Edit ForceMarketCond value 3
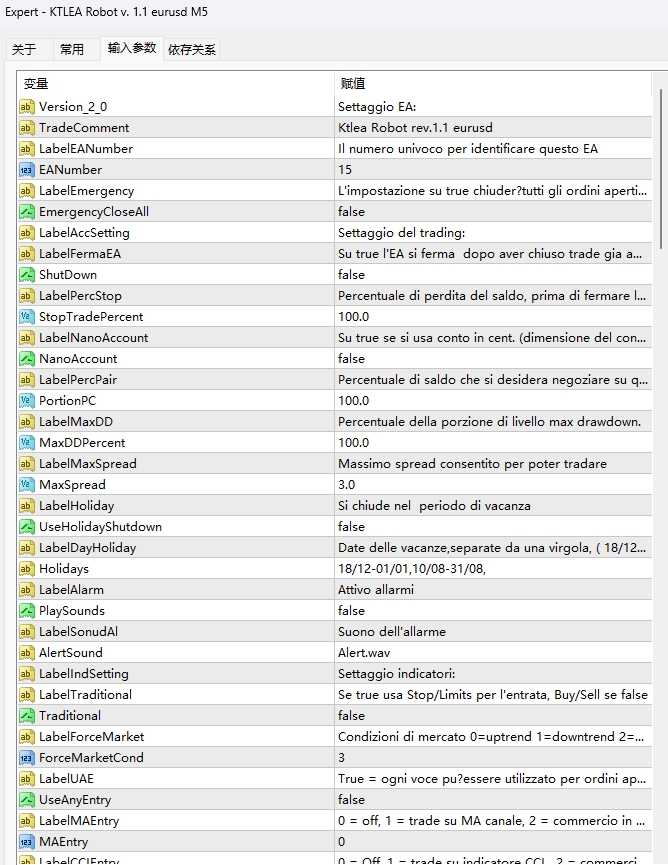 click(x=493, y=757)
